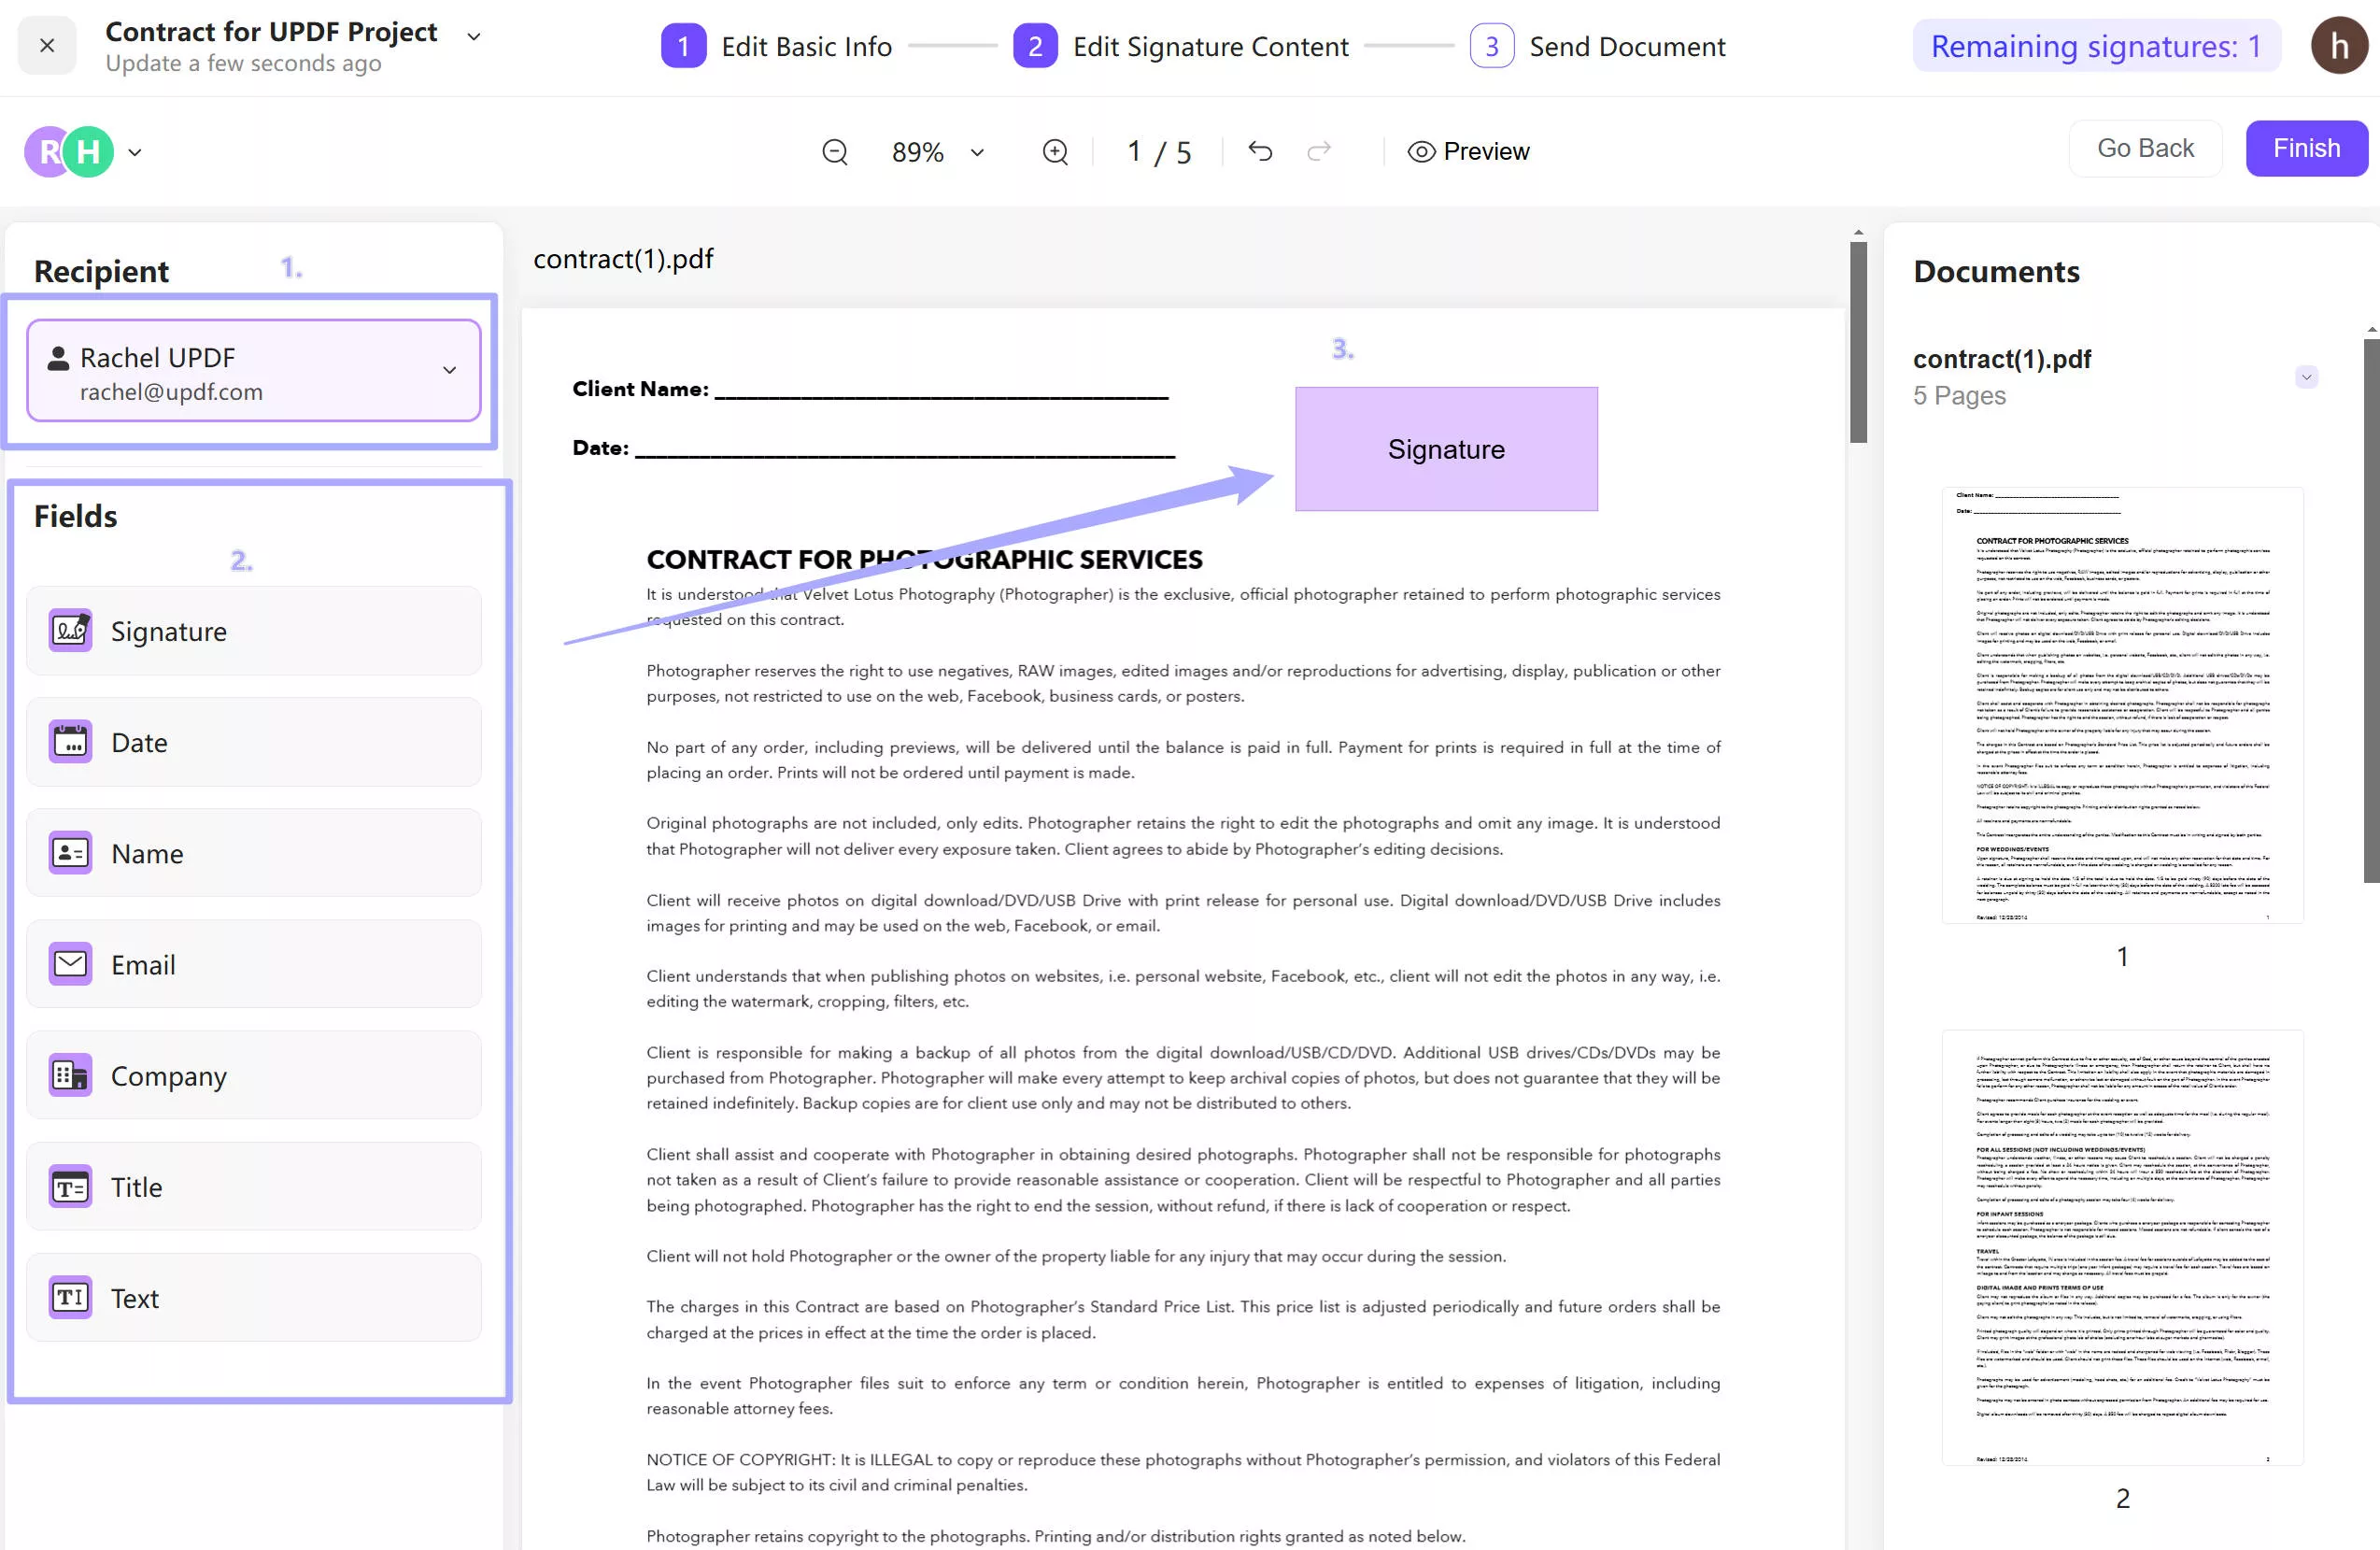2380x1550 pixels.
Task: Collapse contract(1).pdf in Documents panel
Action: [2306, 377]
